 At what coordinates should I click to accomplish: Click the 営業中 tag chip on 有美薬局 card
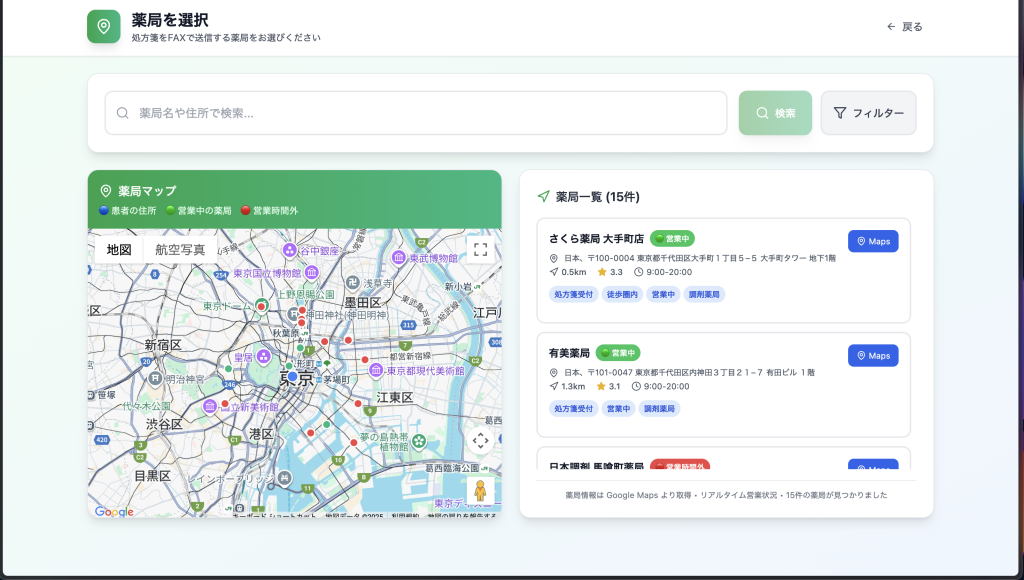point(618,409)
